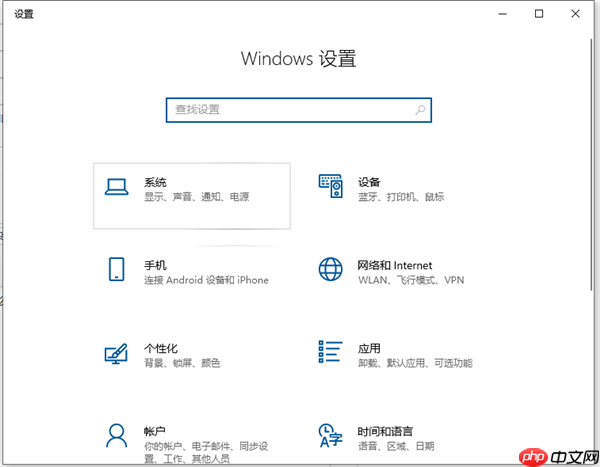Click the text 蓝牙、打印机、鼠标
The image size is (600, 467).
(401, 197)
